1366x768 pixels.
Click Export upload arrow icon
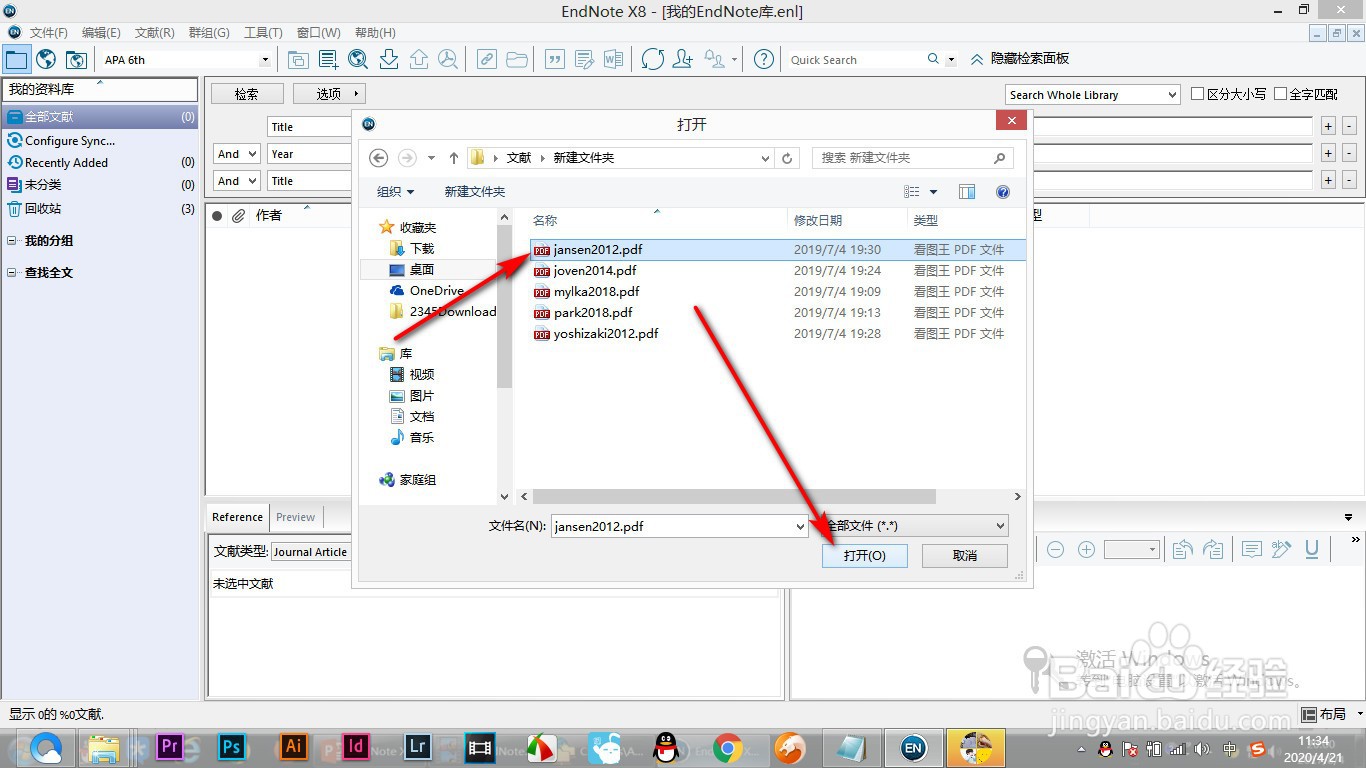point(419,59)
